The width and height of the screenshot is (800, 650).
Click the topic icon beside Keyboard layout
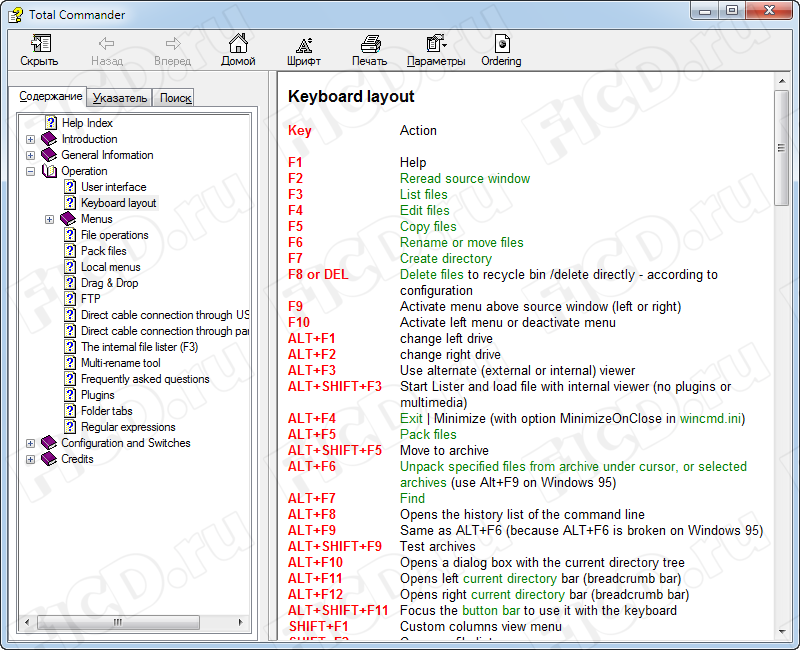(70, 203)
